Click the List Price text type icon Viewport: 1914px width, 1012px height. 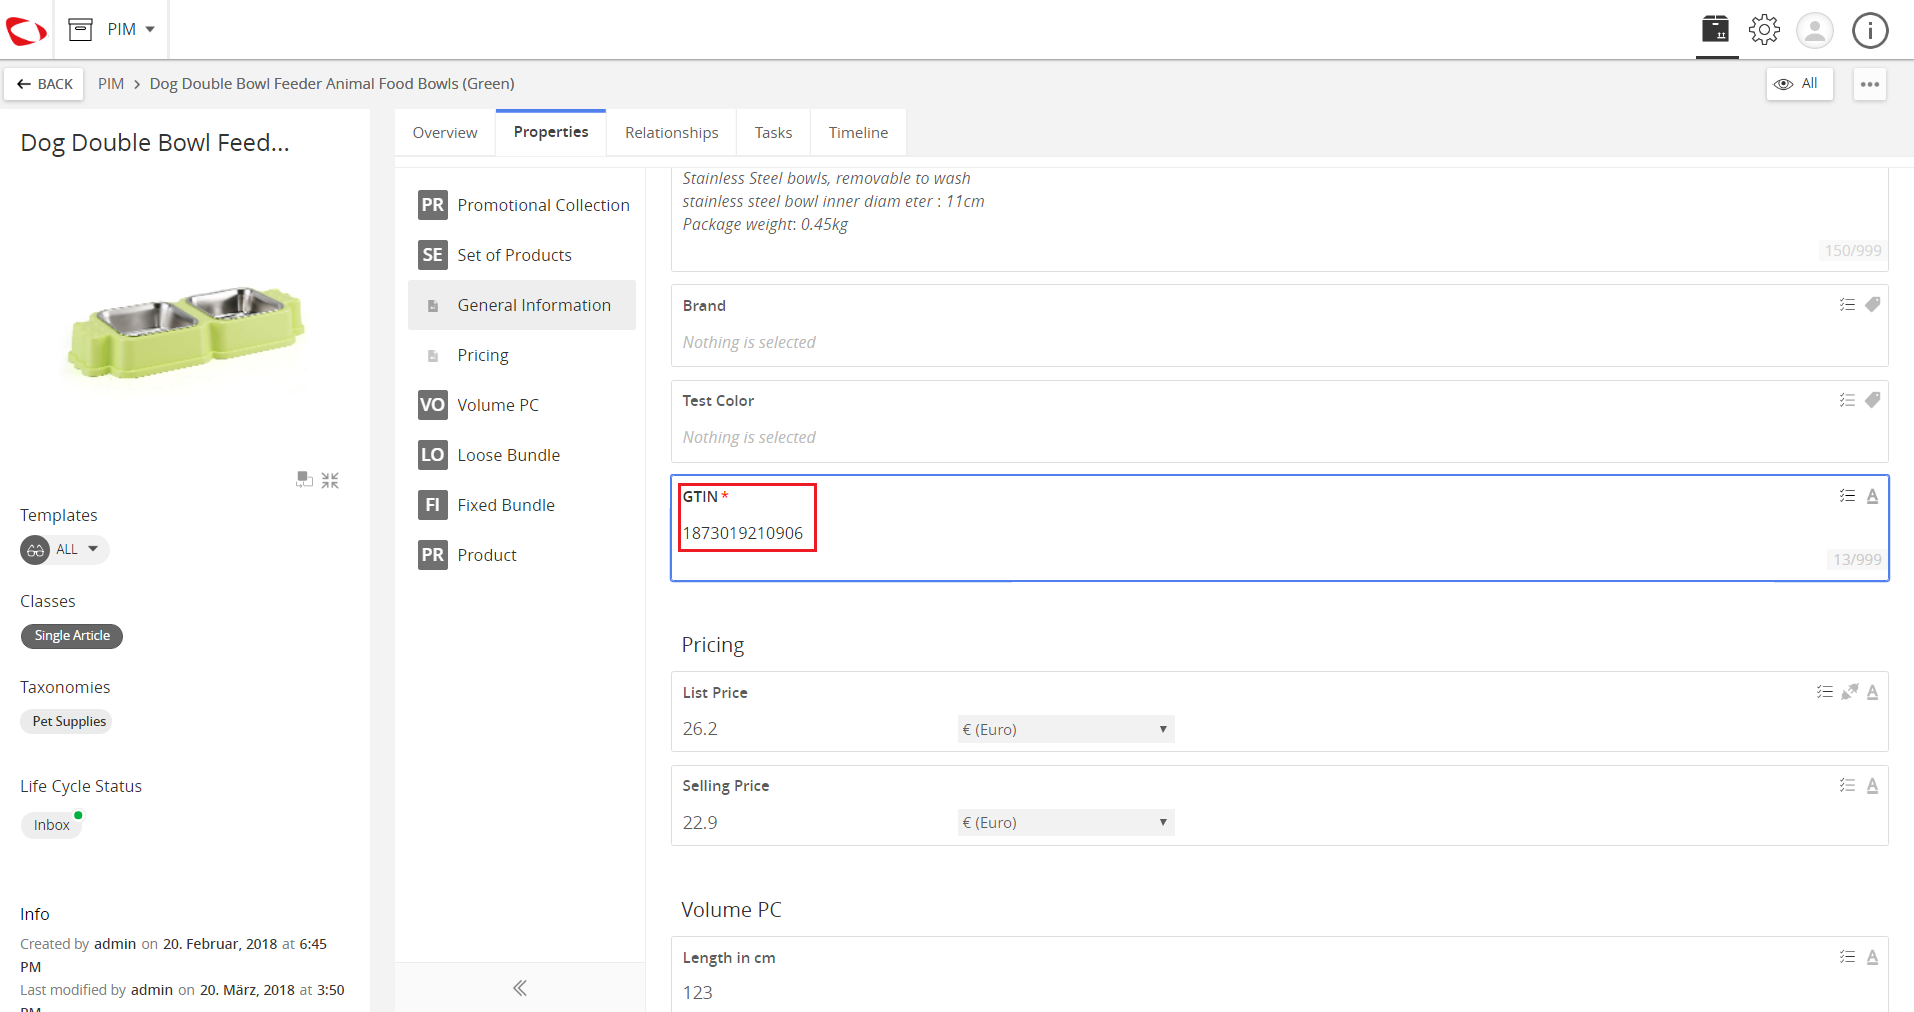(1872, 692)
